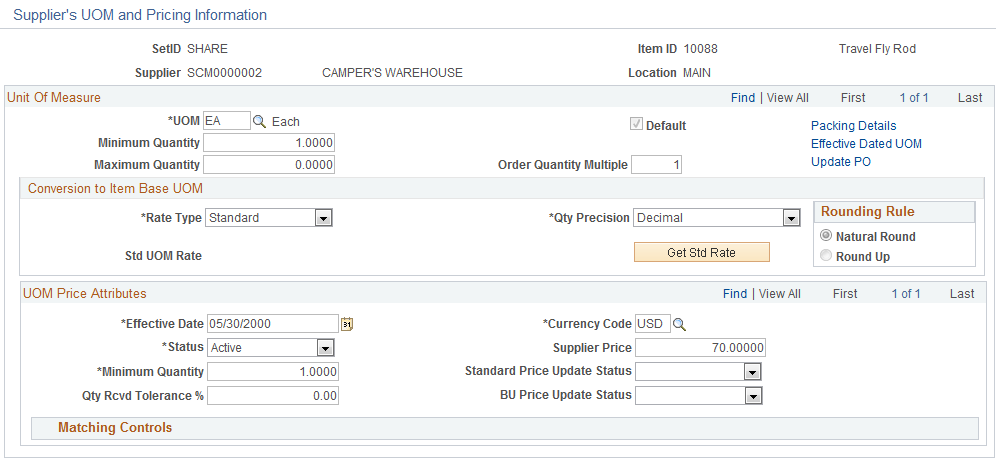Click the Unit Of Measure Minimum Quantity field

269,143
